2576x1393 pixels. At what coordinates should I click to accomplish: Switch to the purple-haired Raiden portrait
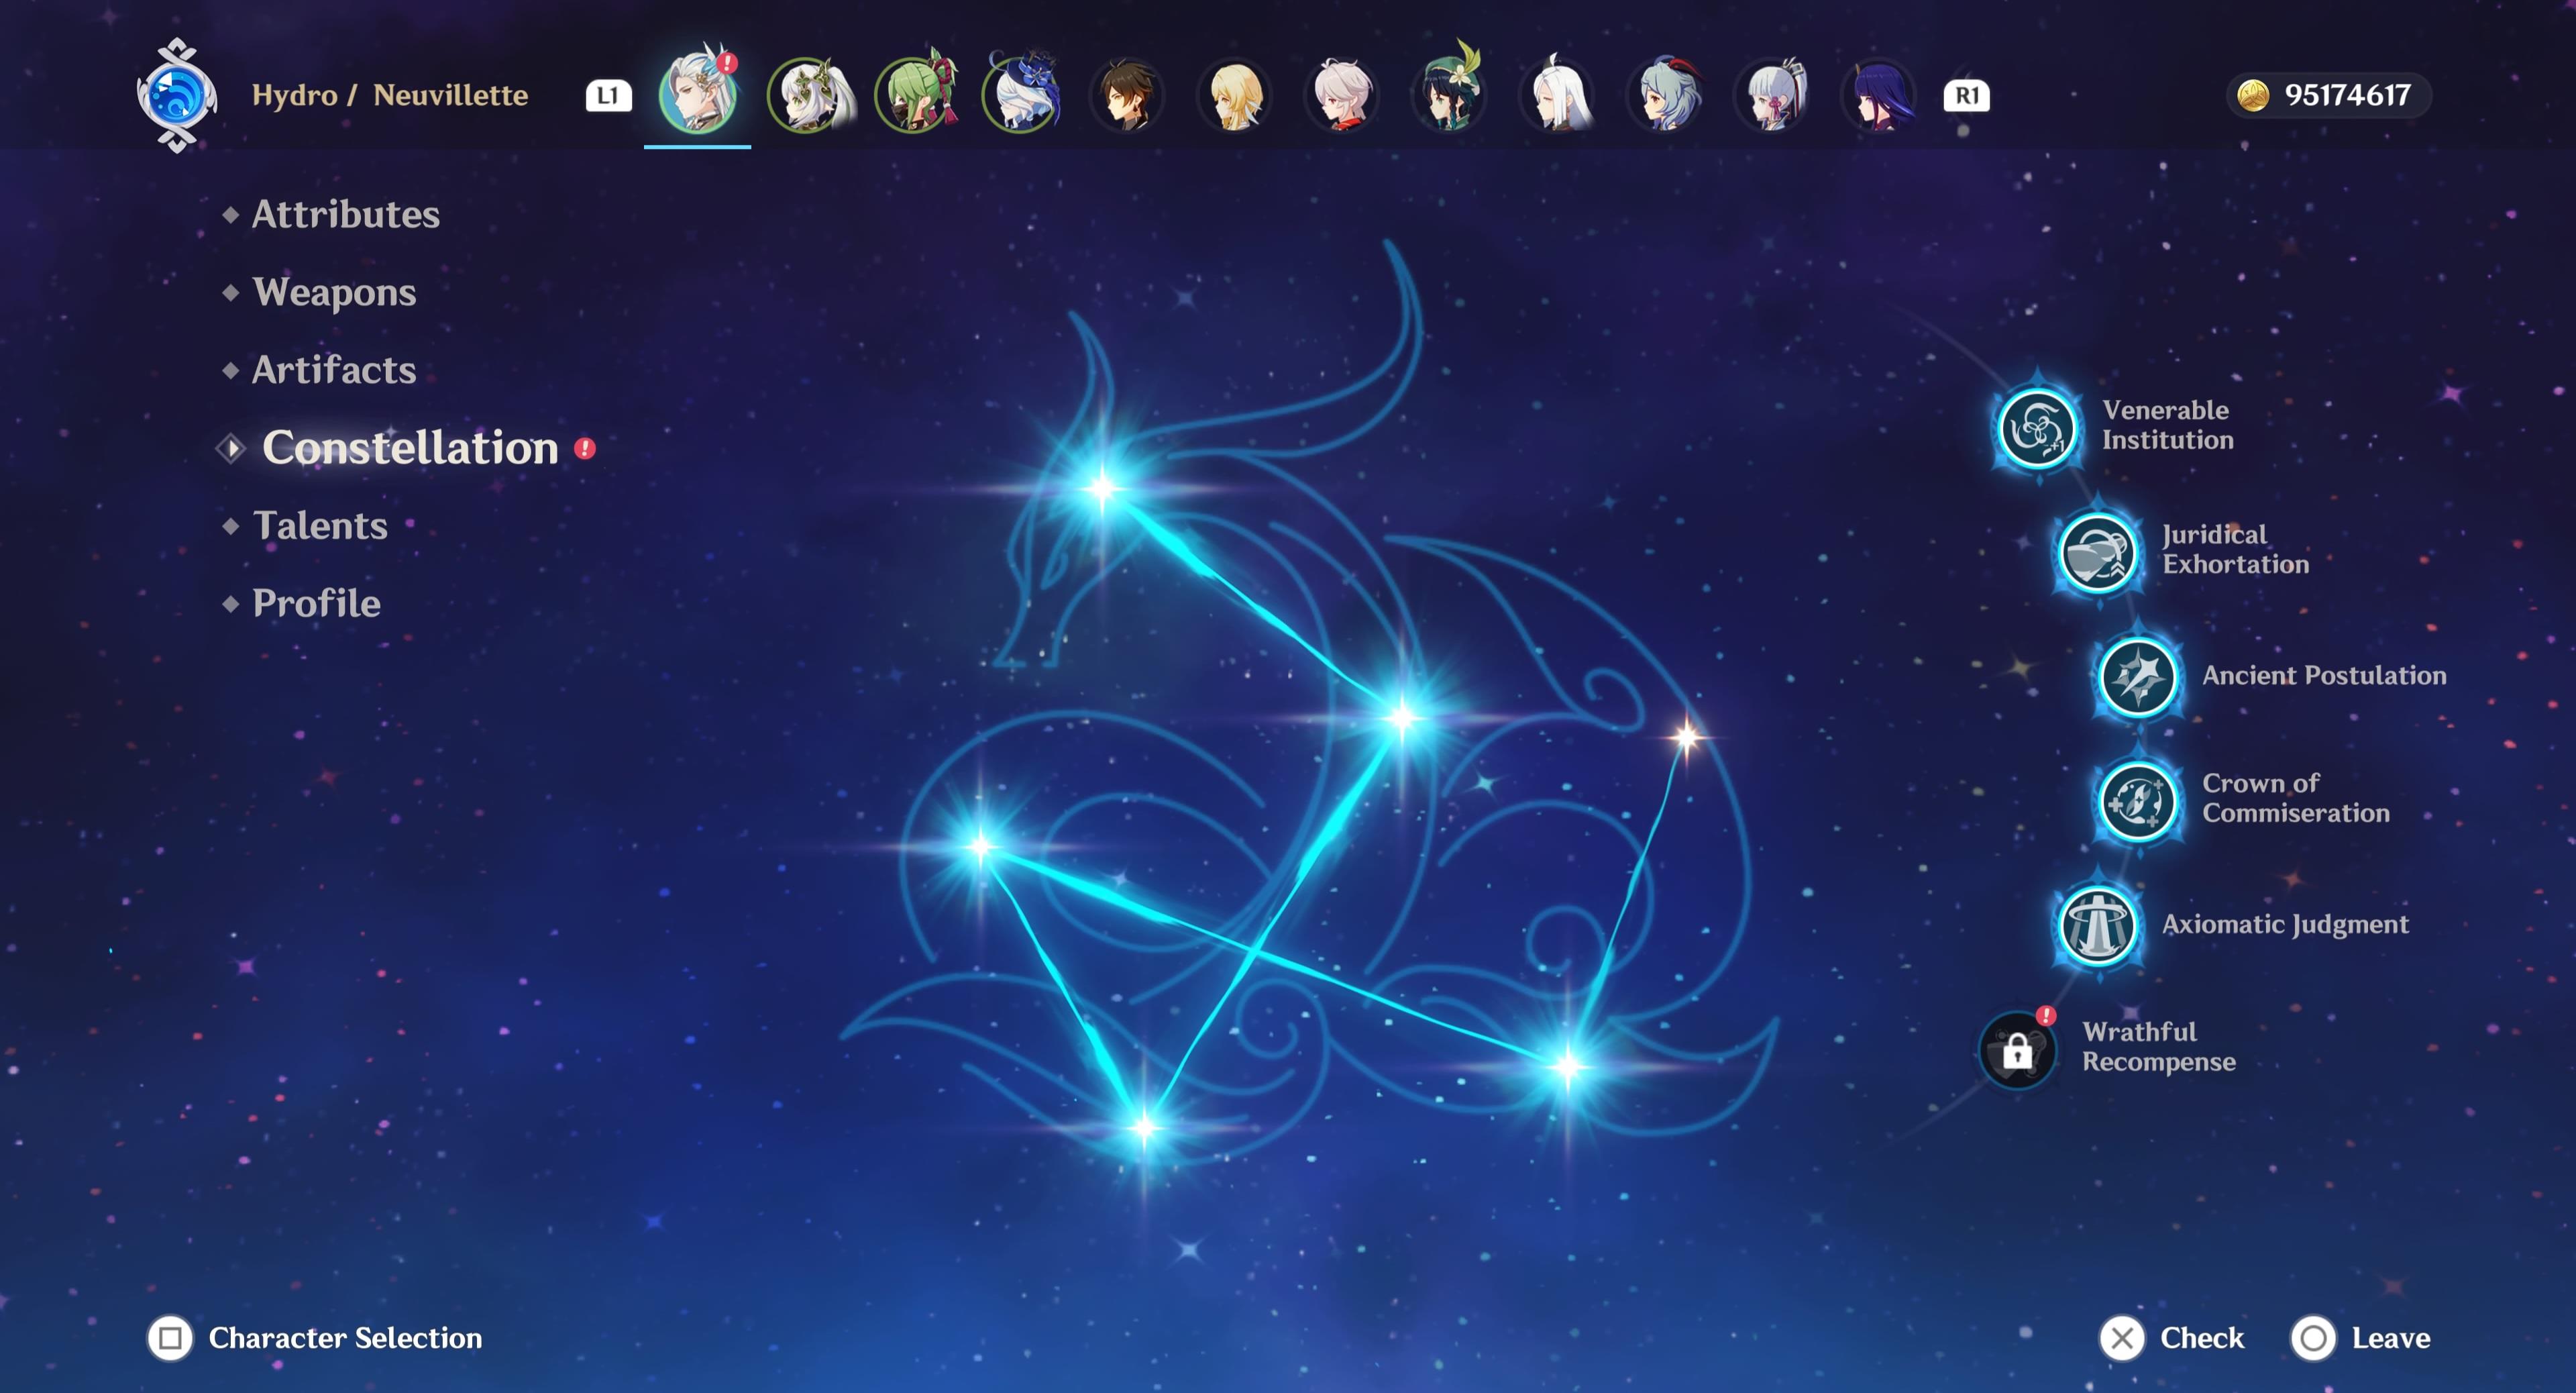pyautogui.click(x=1878, y=96)
